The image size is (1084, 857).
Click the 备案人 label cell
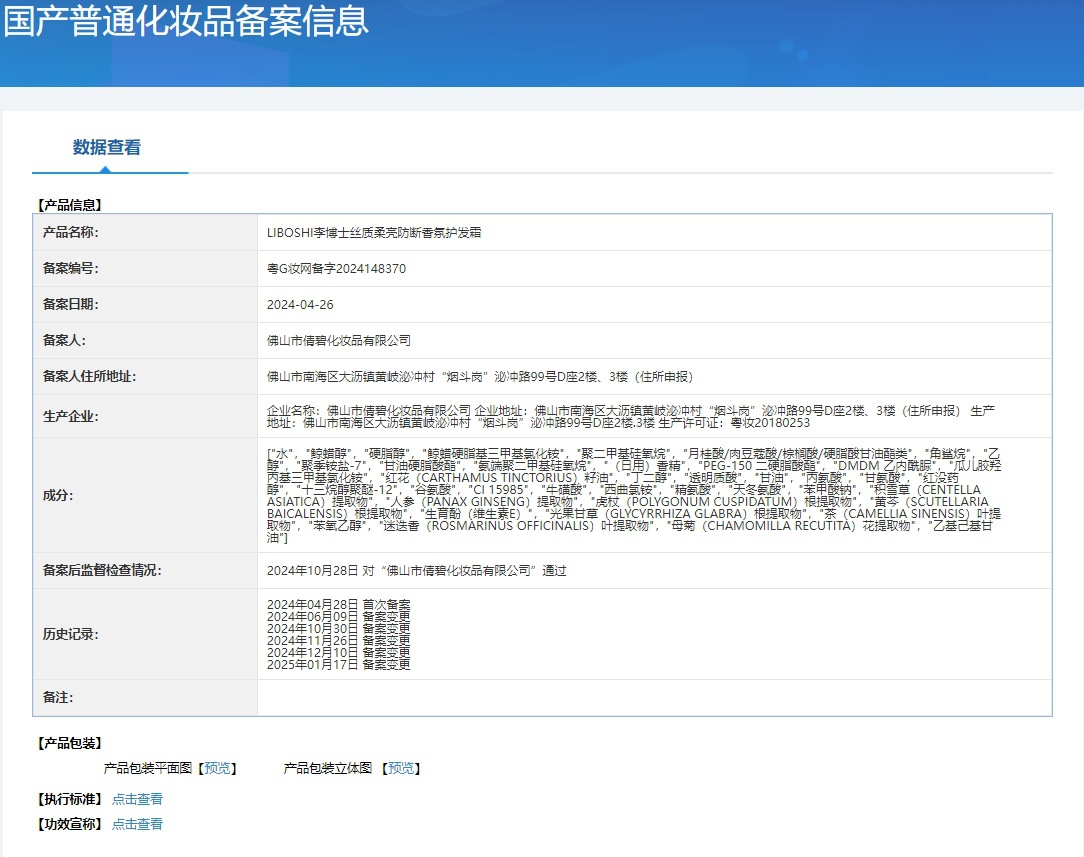coord(145,341)
